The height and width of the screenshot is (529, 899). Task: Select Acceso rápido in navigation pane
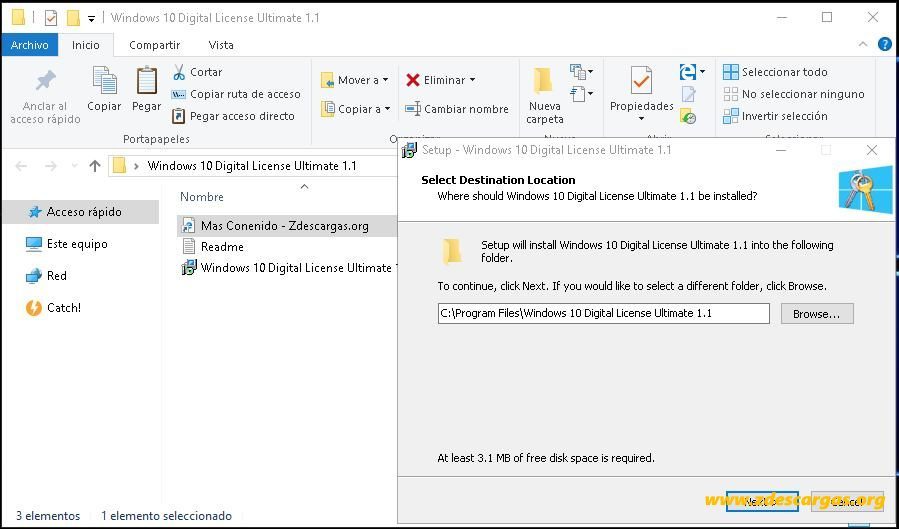pyautogui.click(x=81, y=212)
